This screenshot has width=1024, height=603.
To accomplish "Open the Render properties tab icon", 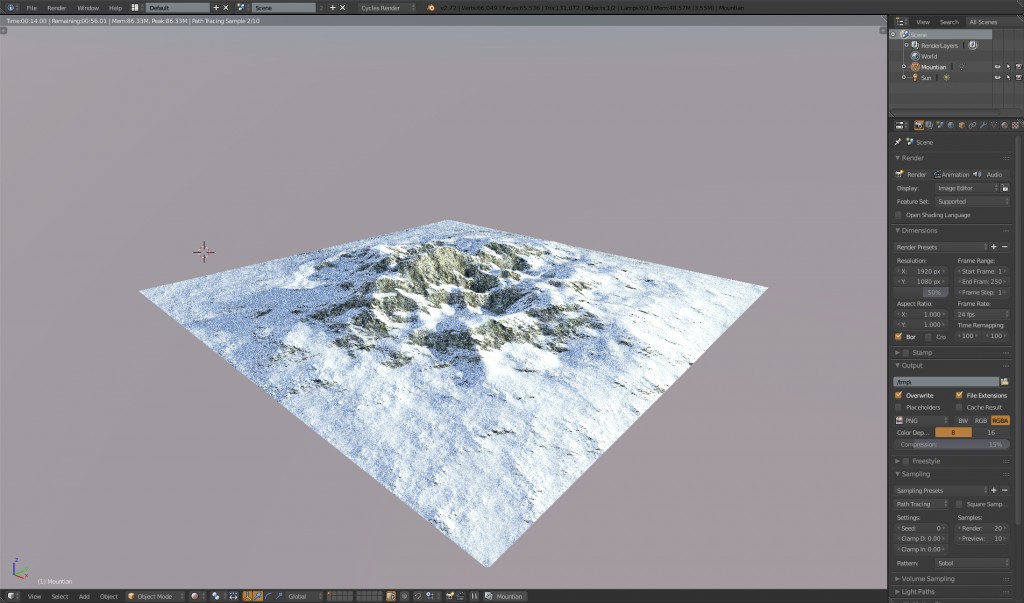I will (919, 124).
